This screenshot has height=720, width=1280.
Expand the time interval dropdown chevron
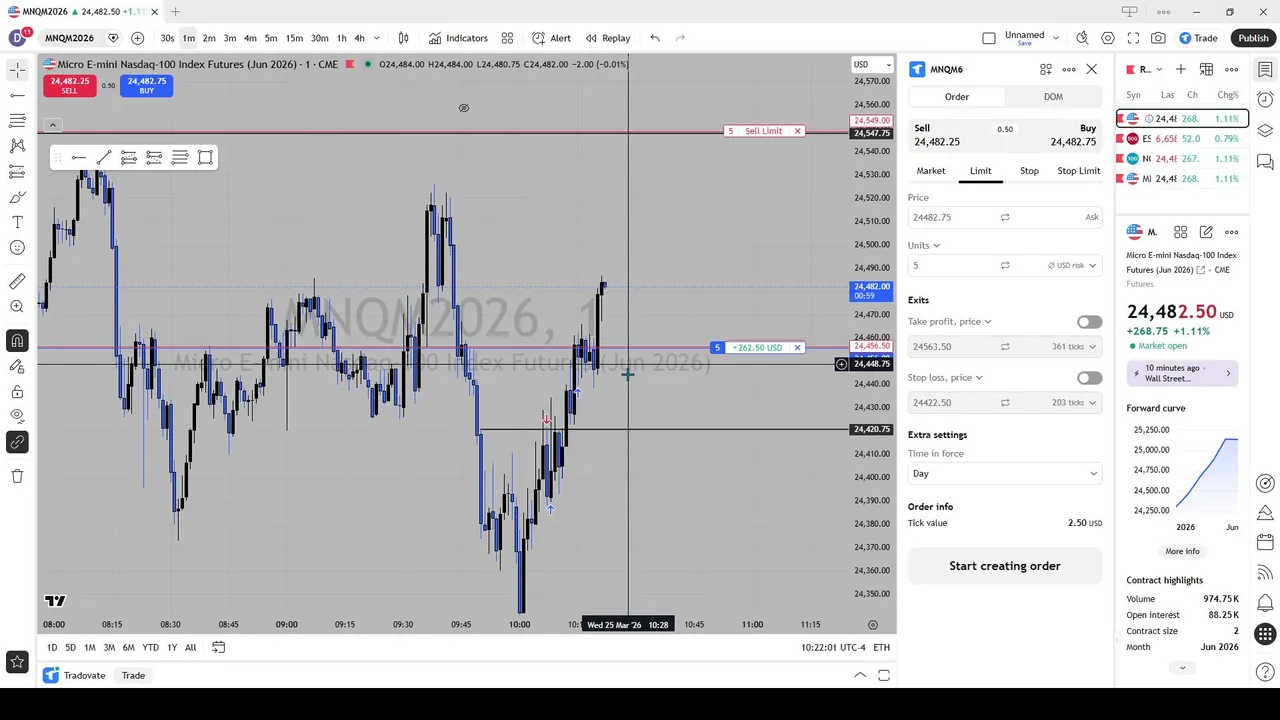tap(376, 38)
